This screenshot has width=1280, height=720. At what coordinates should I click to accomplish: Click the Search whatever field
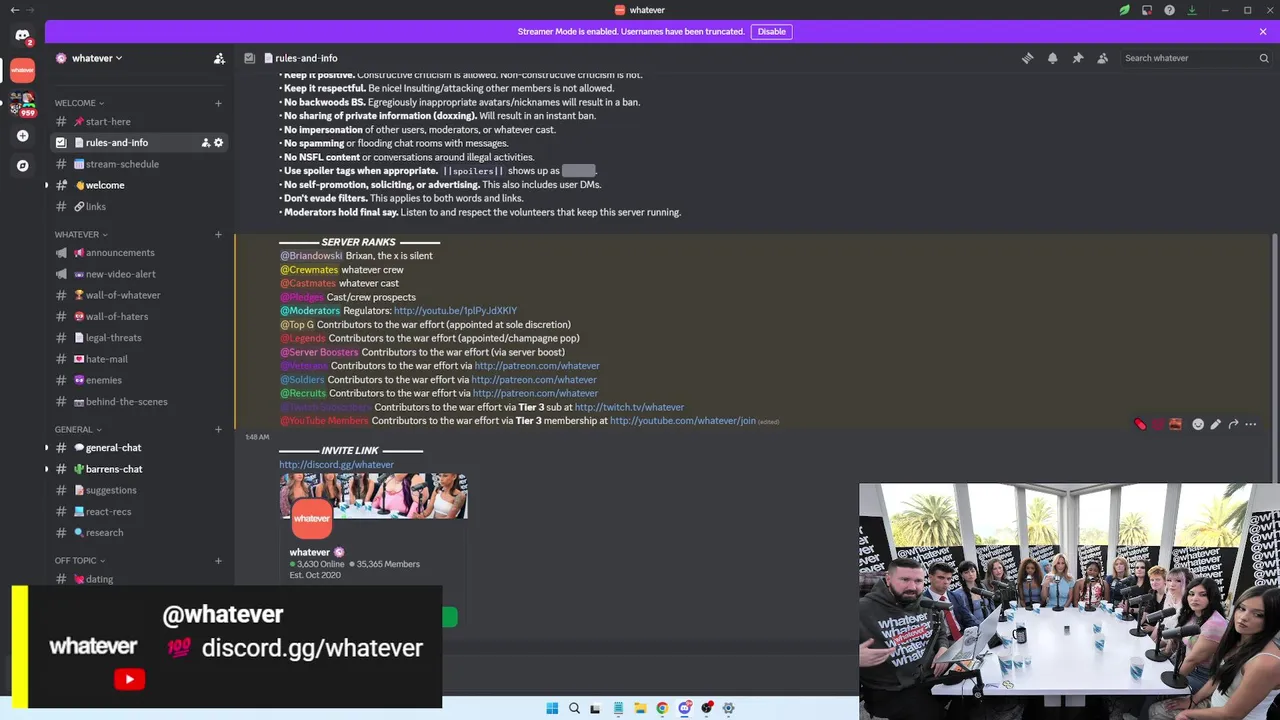[x=1196, y=58]
